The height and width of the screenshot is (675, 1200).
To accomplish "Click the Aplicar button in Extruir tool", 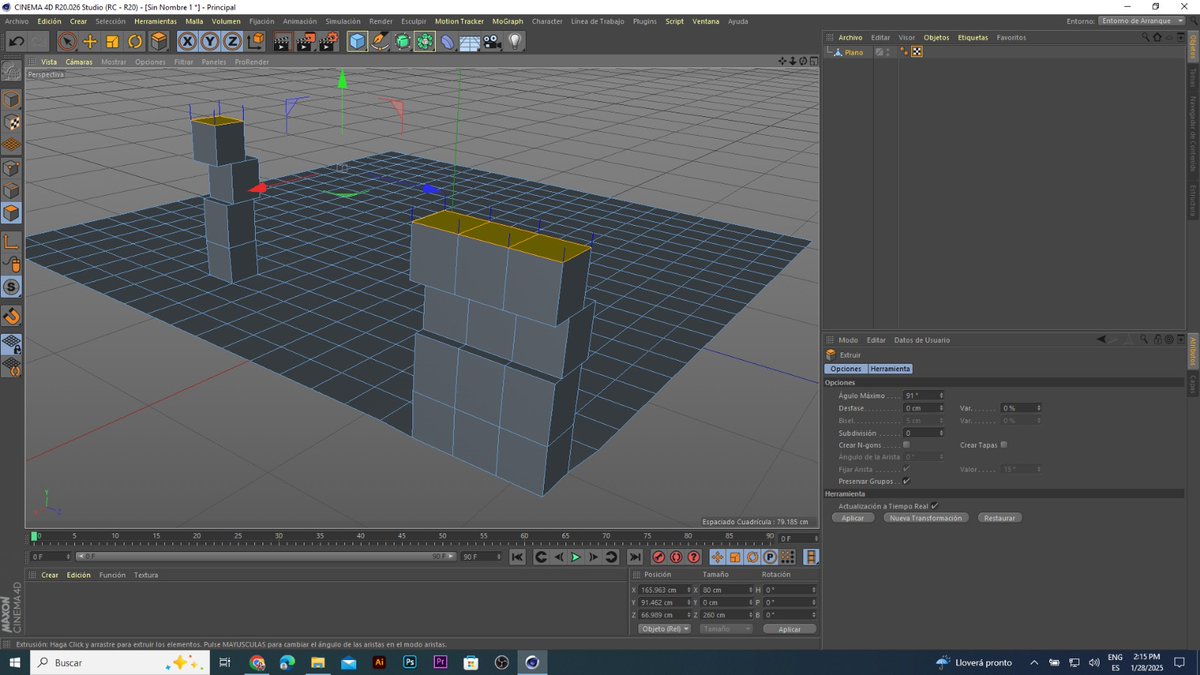I will pos(853,518).
